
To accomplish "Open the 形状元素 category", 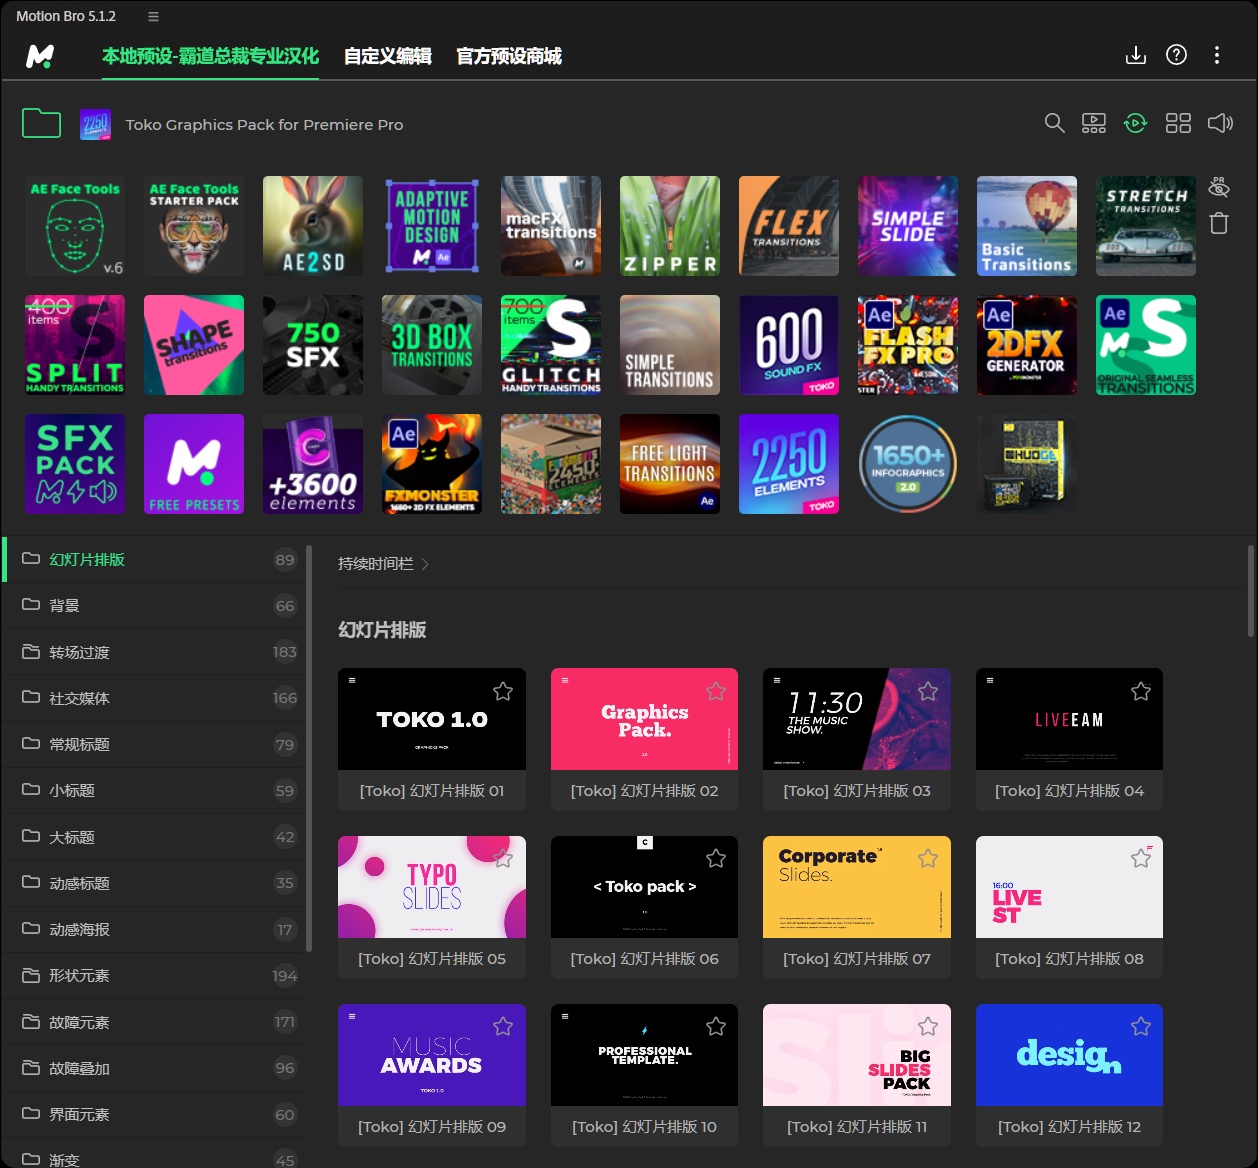I will (153, 976).
